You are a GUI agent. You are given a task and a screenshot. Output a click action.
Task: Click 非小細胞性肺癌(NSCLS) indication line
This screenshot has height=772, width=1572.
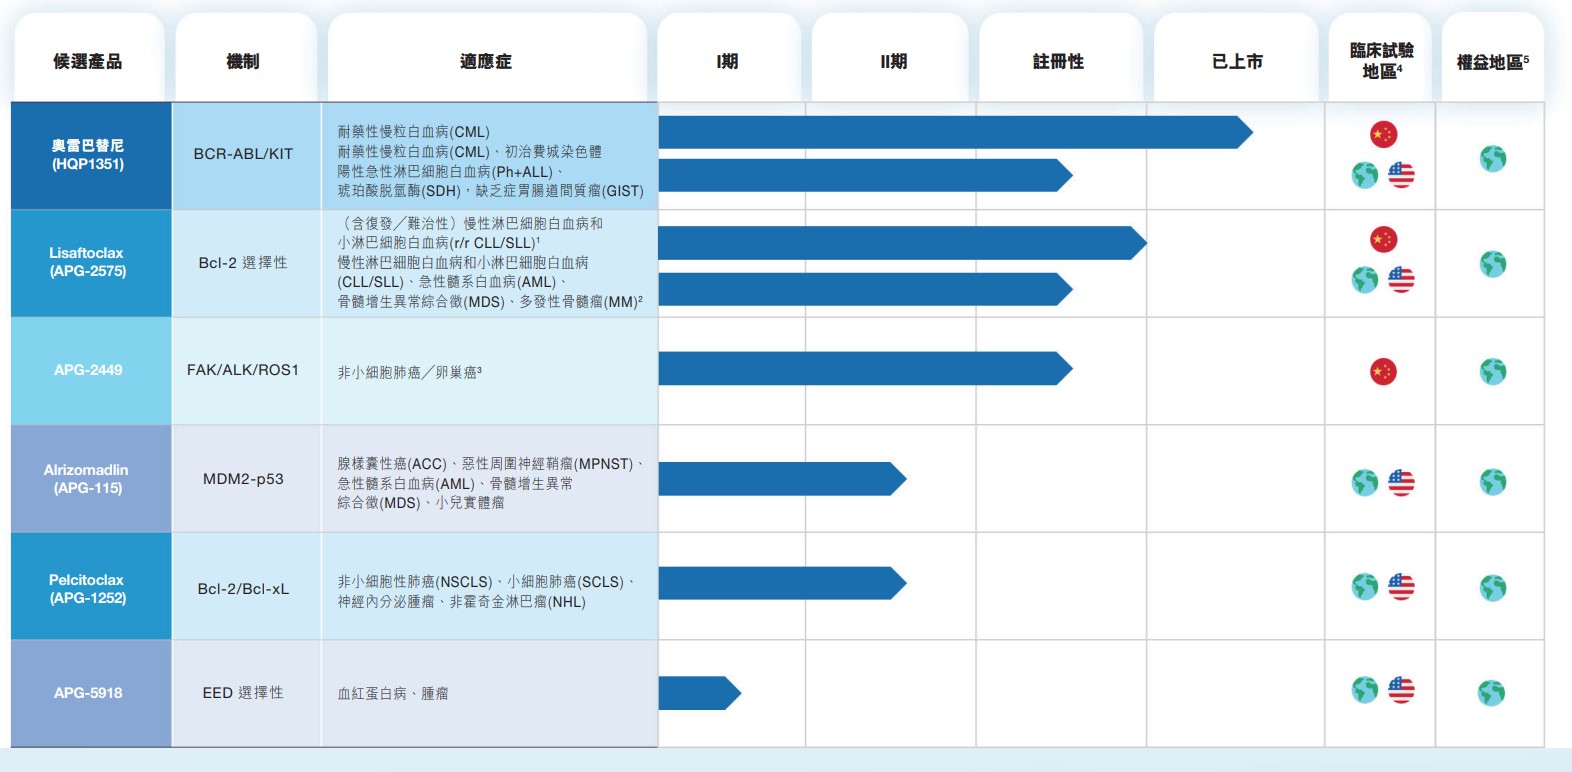487,582
